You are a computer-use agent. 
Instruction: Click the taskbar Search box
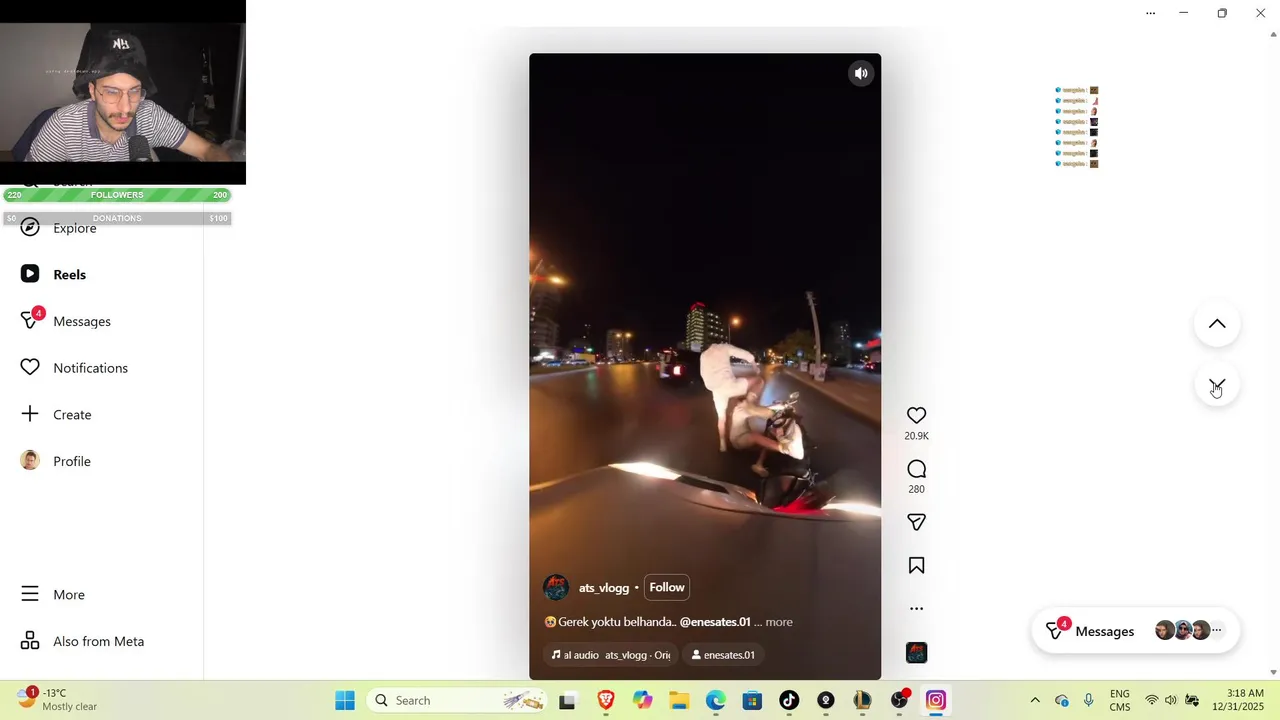[x=458, y=700]
